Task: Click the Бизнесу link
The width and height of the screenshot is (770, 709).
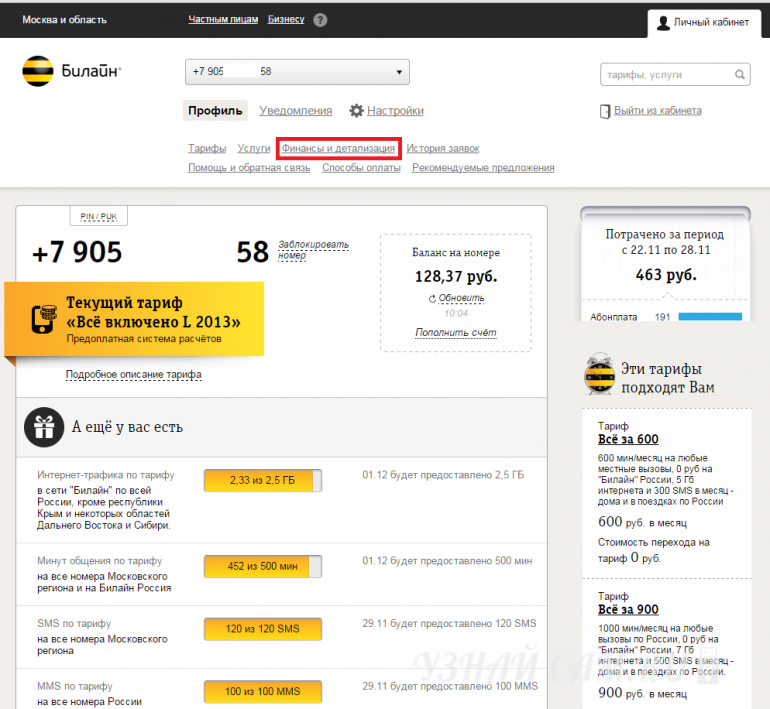Action: coord(286,19)
